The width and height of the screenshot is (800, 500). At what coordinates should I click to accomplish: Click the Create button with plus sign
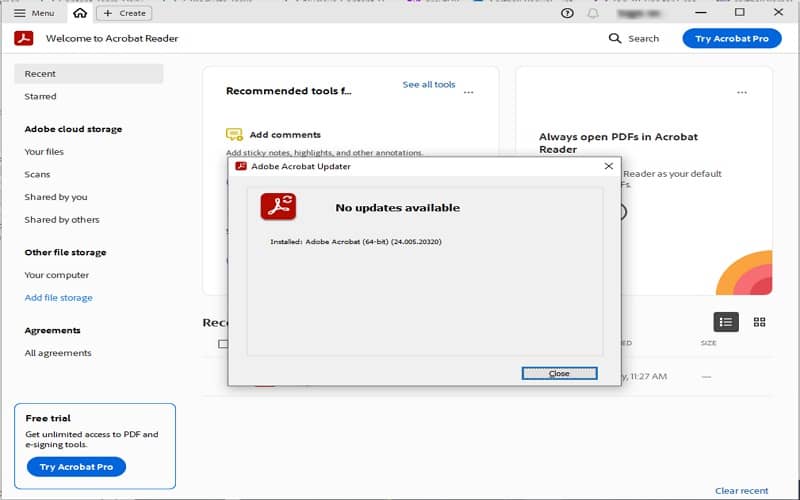(x=124, y=13)
